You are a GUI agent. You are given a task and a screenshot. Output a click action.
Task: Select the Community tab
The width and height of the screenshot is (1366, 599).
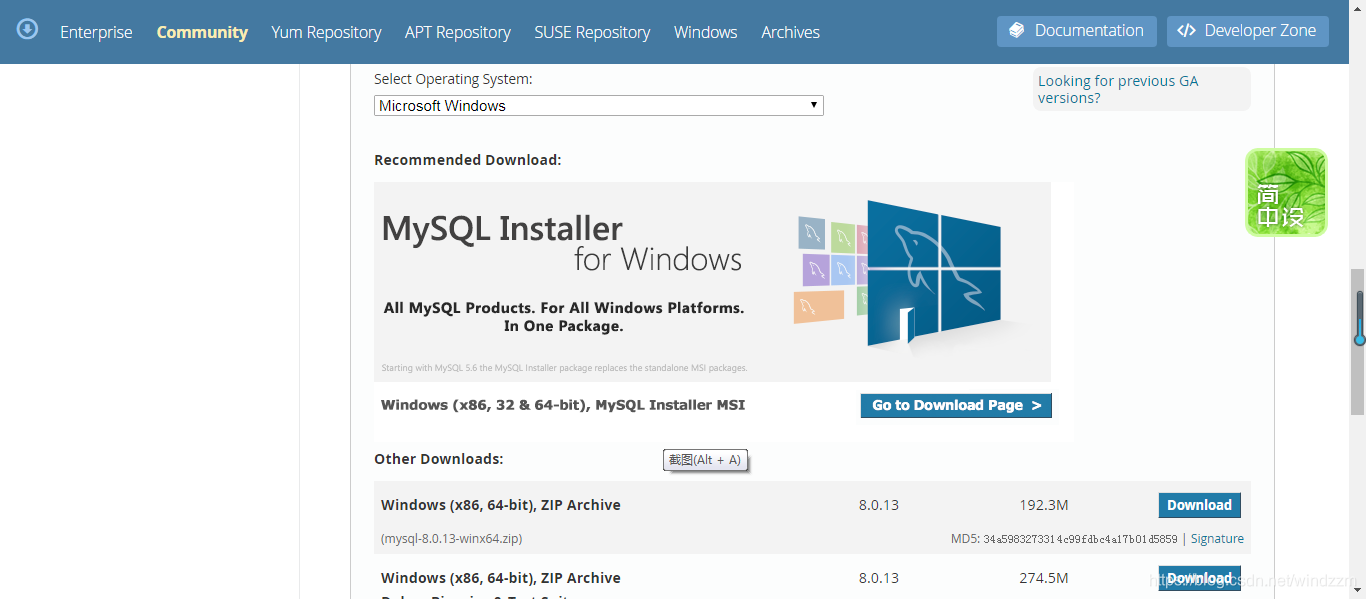(202, 32)
